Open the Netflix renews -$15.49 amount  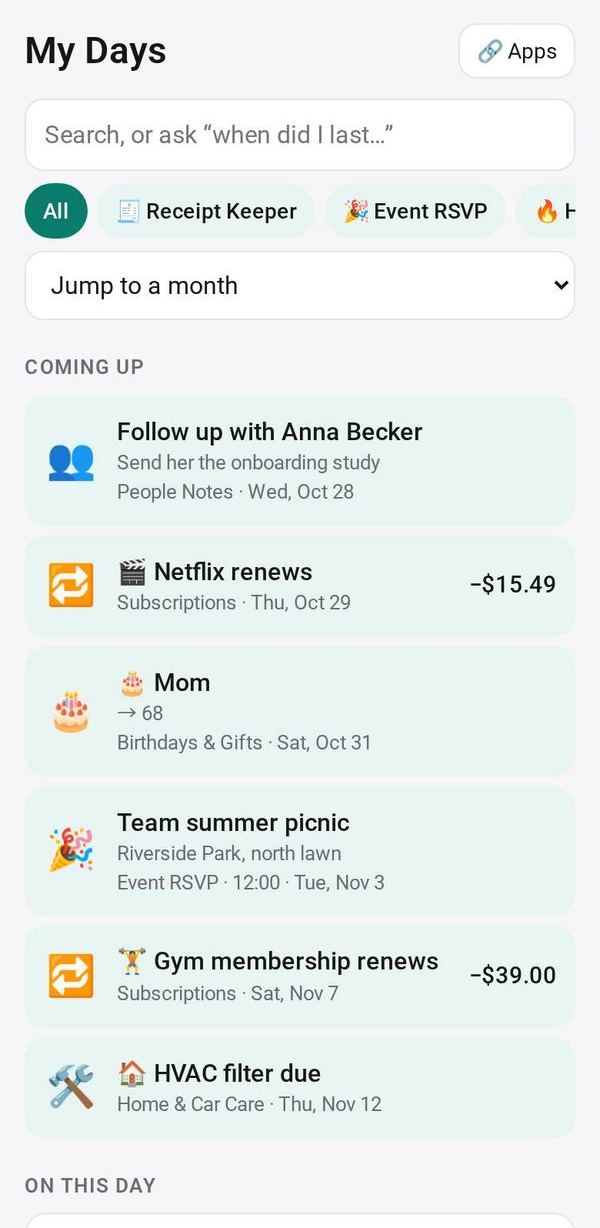pos(513,585)
